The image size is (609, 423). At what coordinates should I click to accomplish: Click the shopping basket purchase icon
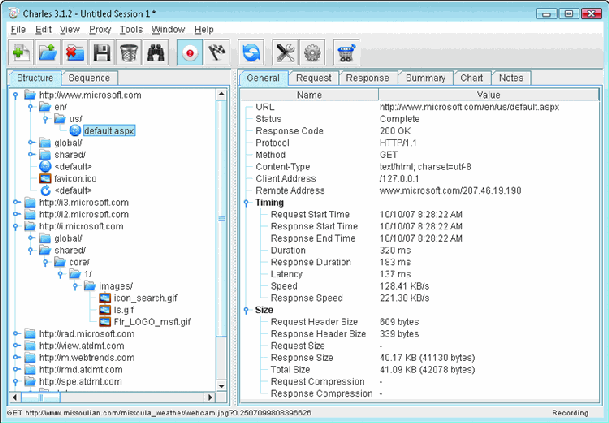coord(346,52)
